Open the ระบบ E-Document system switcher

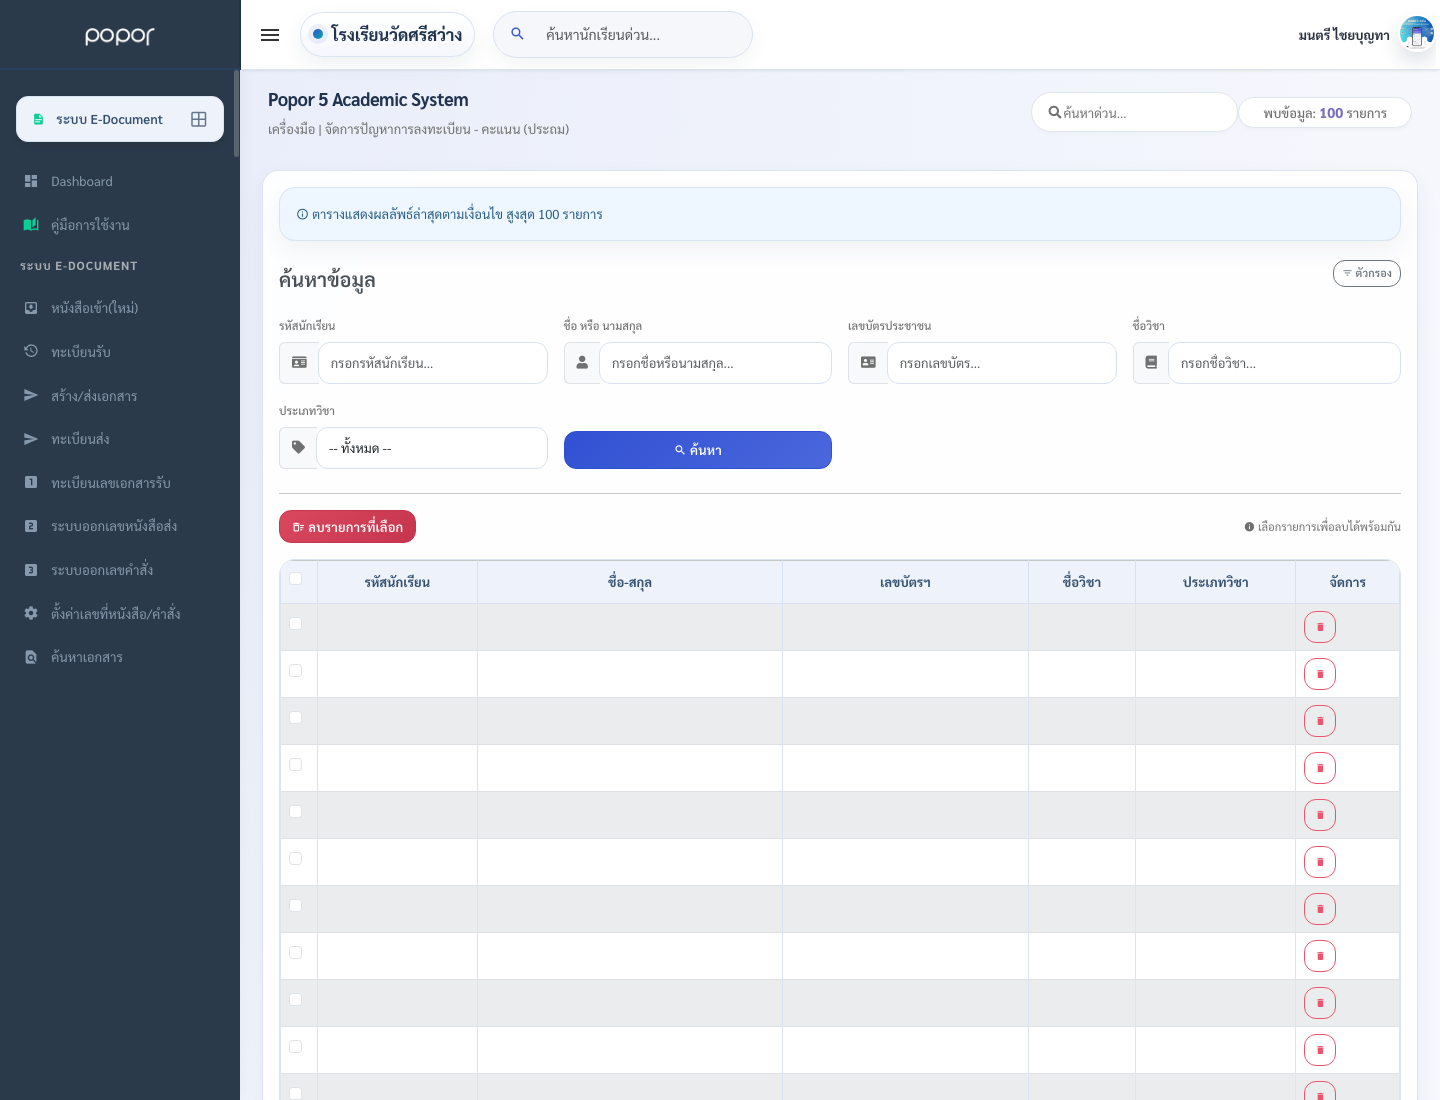point(120,119)
